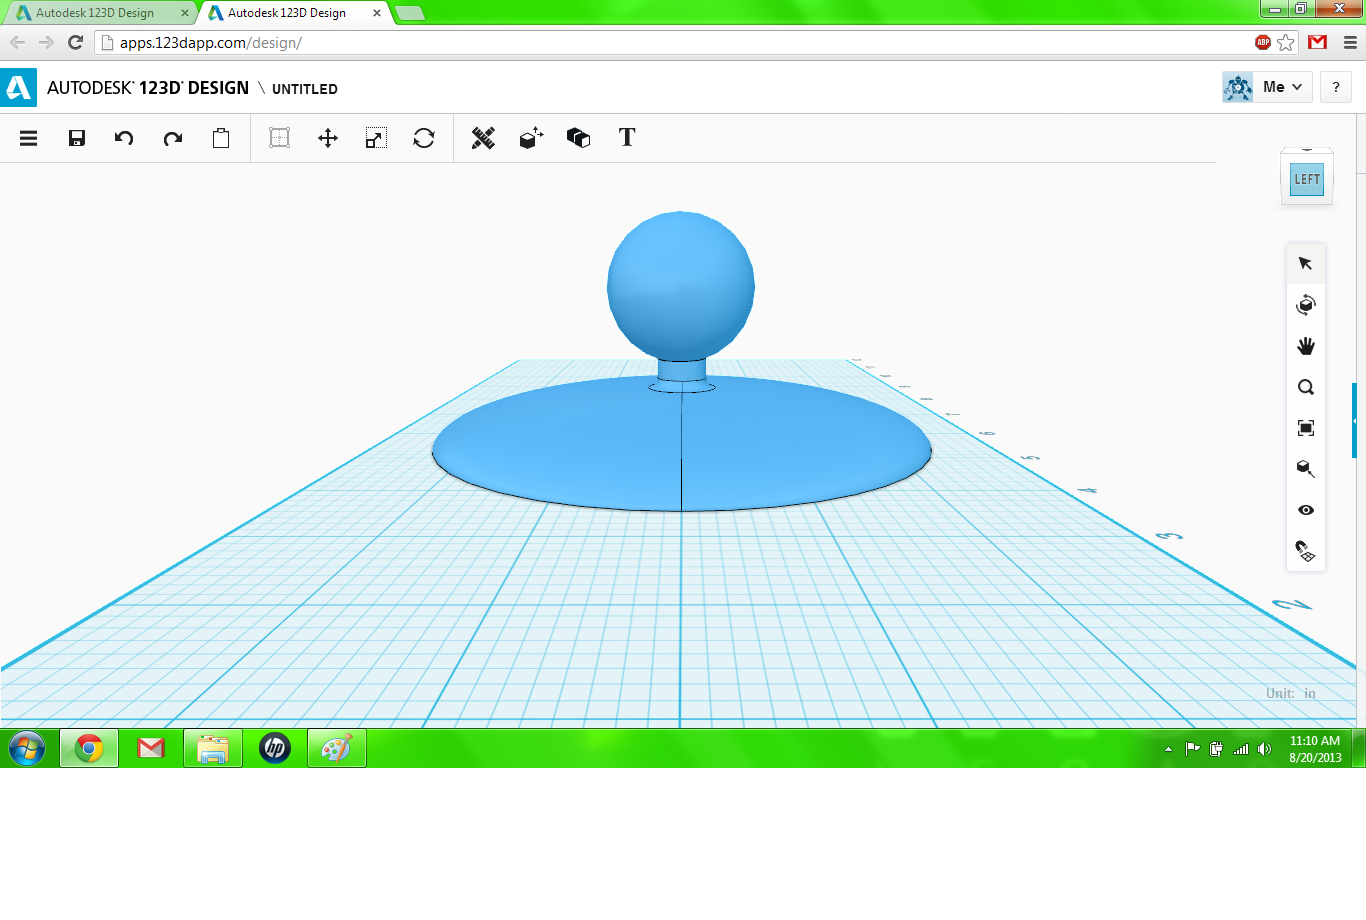Focus the apps.123dapp.com address bar
This screenshot has height=920, width=1366.
click(672, 43)
